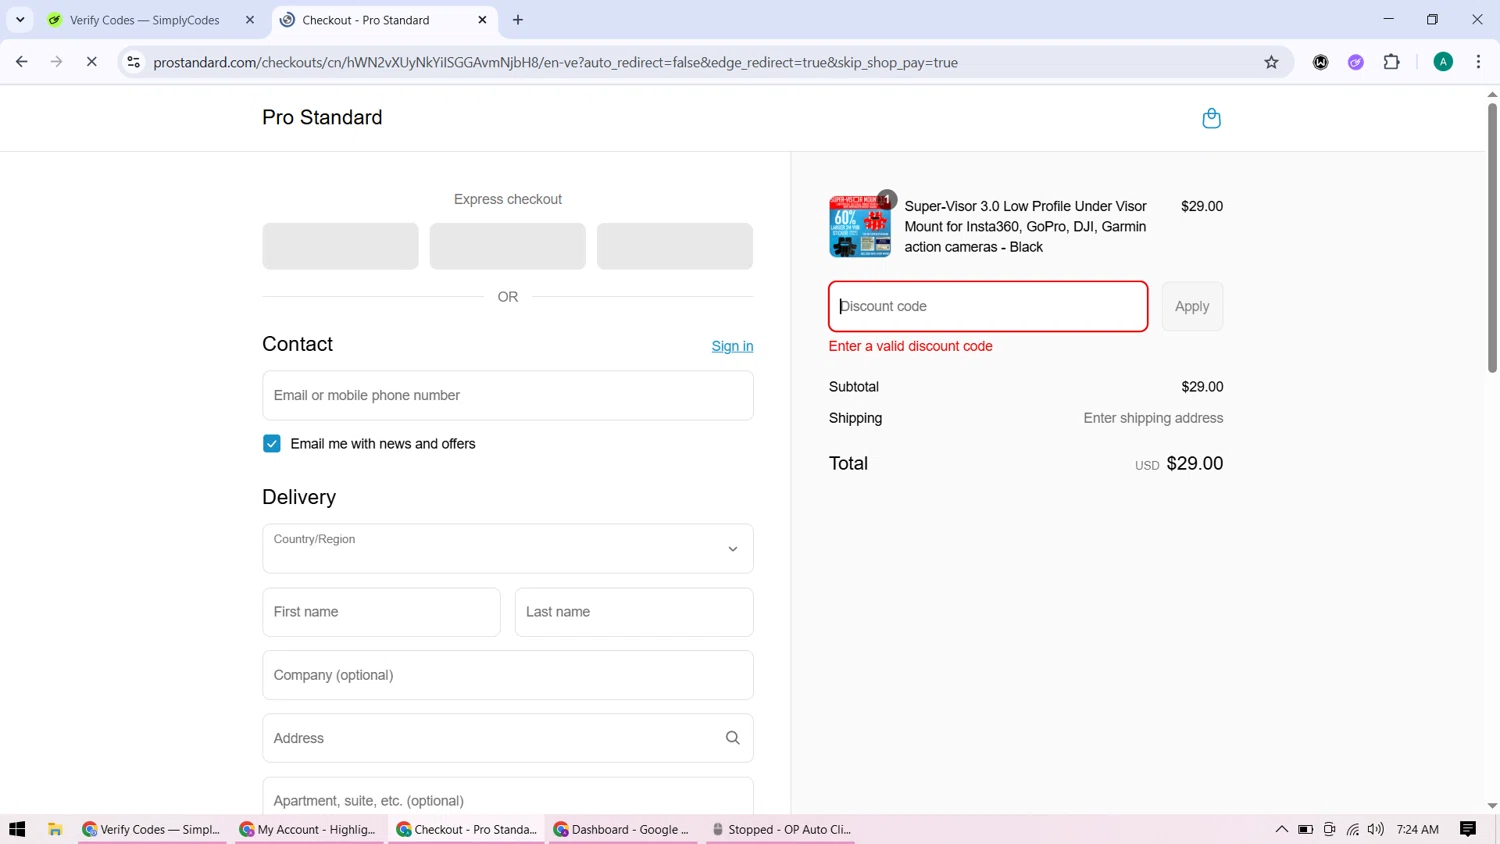Focus Email or mobile phone number field
This screenshot has width=1500, height=844.
pos(508,396)
